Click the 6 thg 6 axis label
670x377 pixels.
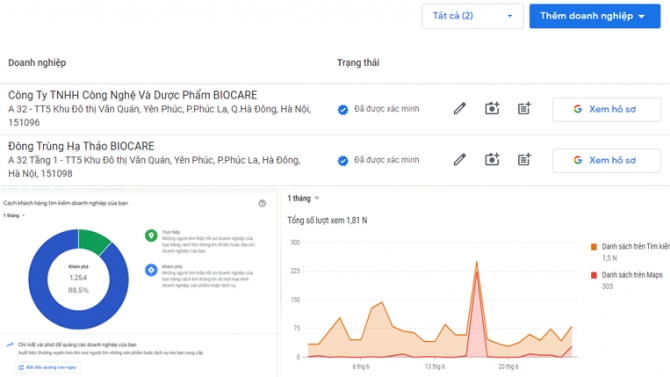pos(361,367)
